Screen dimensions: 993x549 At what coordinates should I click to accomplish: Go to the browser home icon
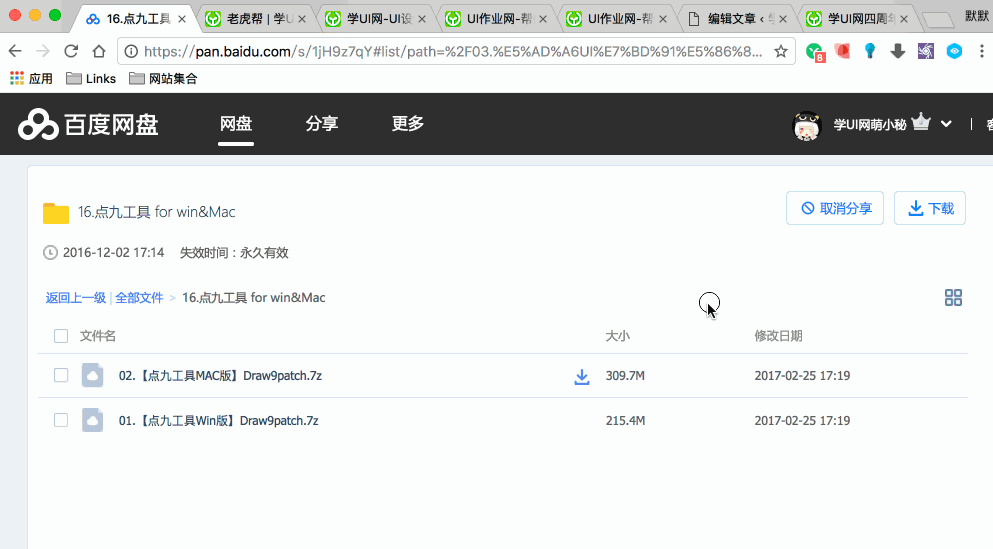(99, 51)
